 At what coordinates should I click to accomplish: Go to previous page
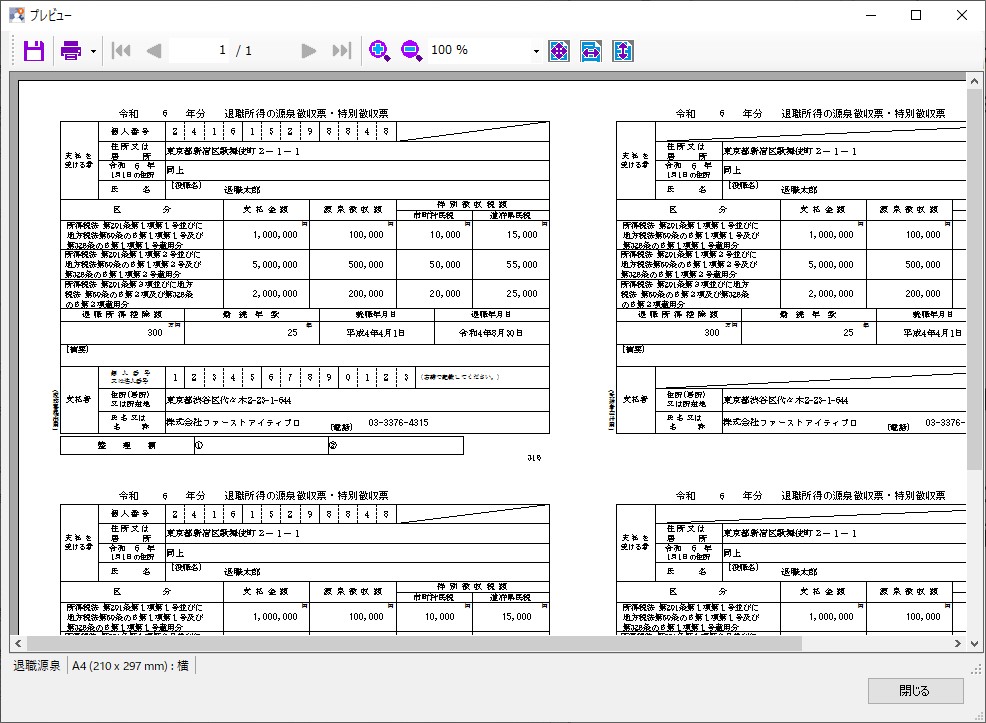154,50
